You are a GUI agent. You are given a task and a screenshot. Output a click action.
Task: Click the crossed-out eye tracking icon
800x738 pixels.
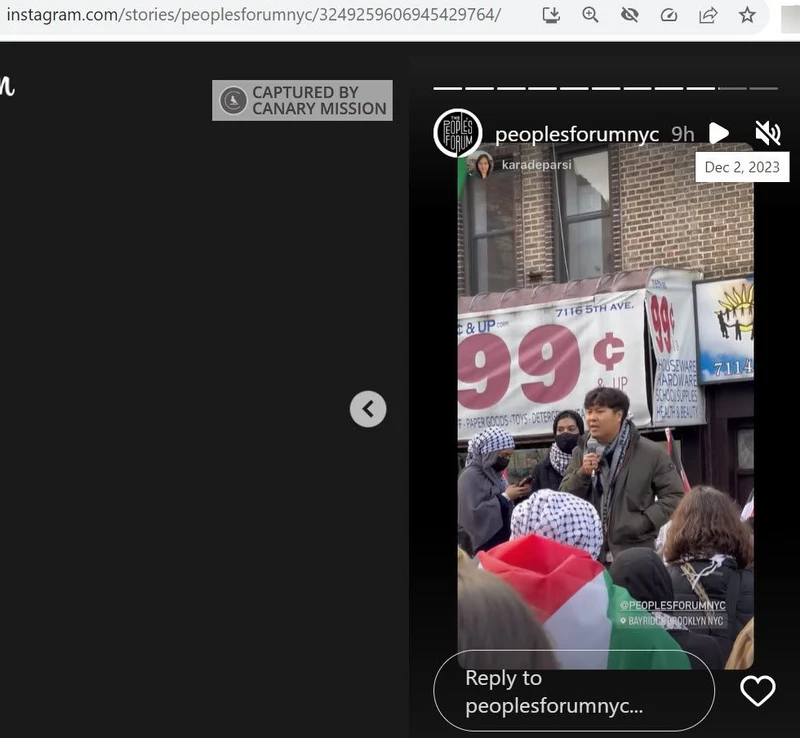pyautogui.click(x=629, y=15)
